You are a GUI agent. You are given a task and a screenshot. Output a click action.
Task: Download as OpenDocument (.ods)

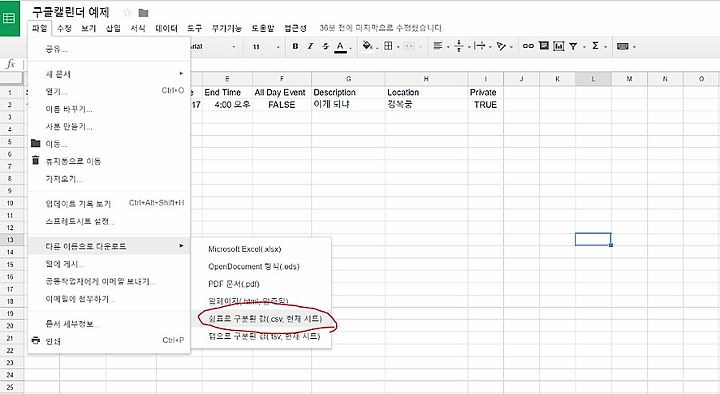(x=261, y=266)
